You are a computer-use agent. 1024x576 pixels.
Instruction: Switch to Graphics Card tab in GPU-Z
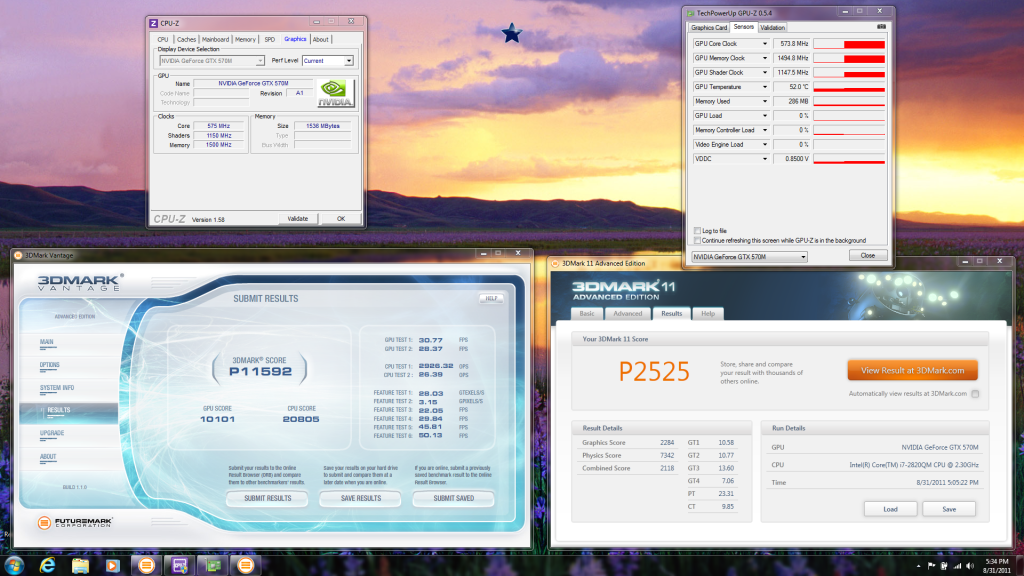click(709, 27)
